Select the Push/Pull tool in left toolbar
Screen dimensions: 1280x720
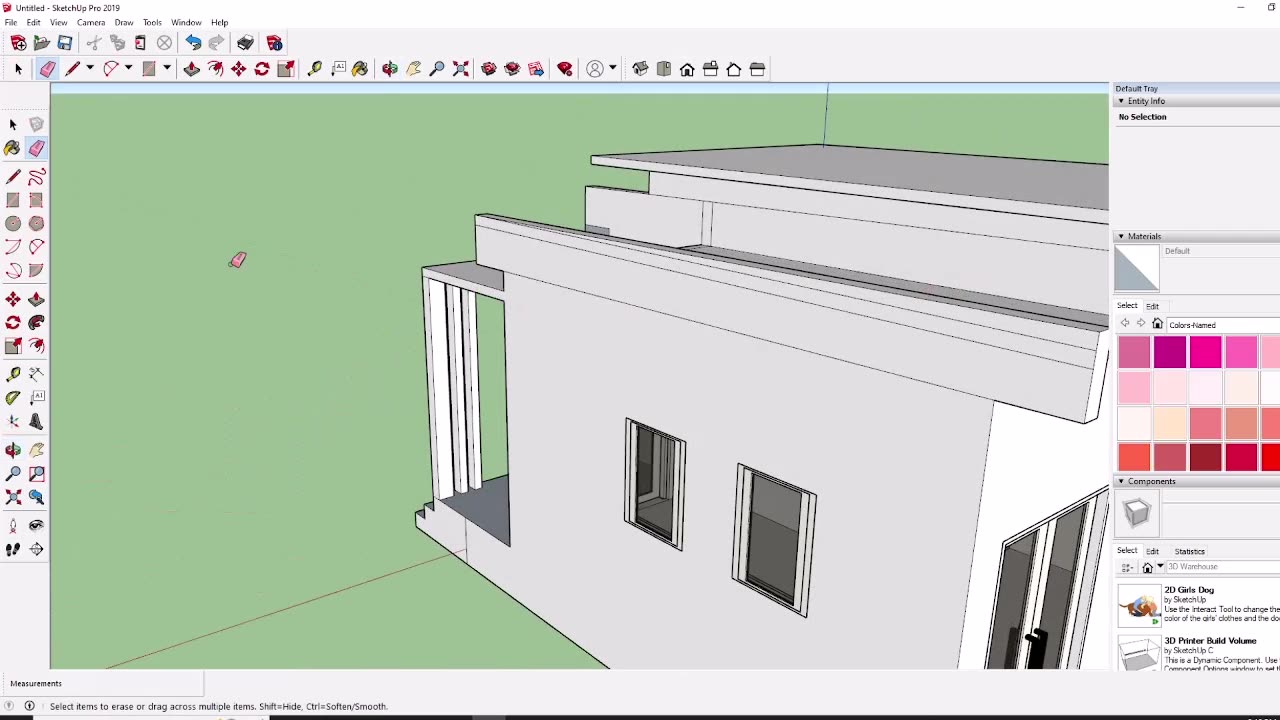click(36, 299)
